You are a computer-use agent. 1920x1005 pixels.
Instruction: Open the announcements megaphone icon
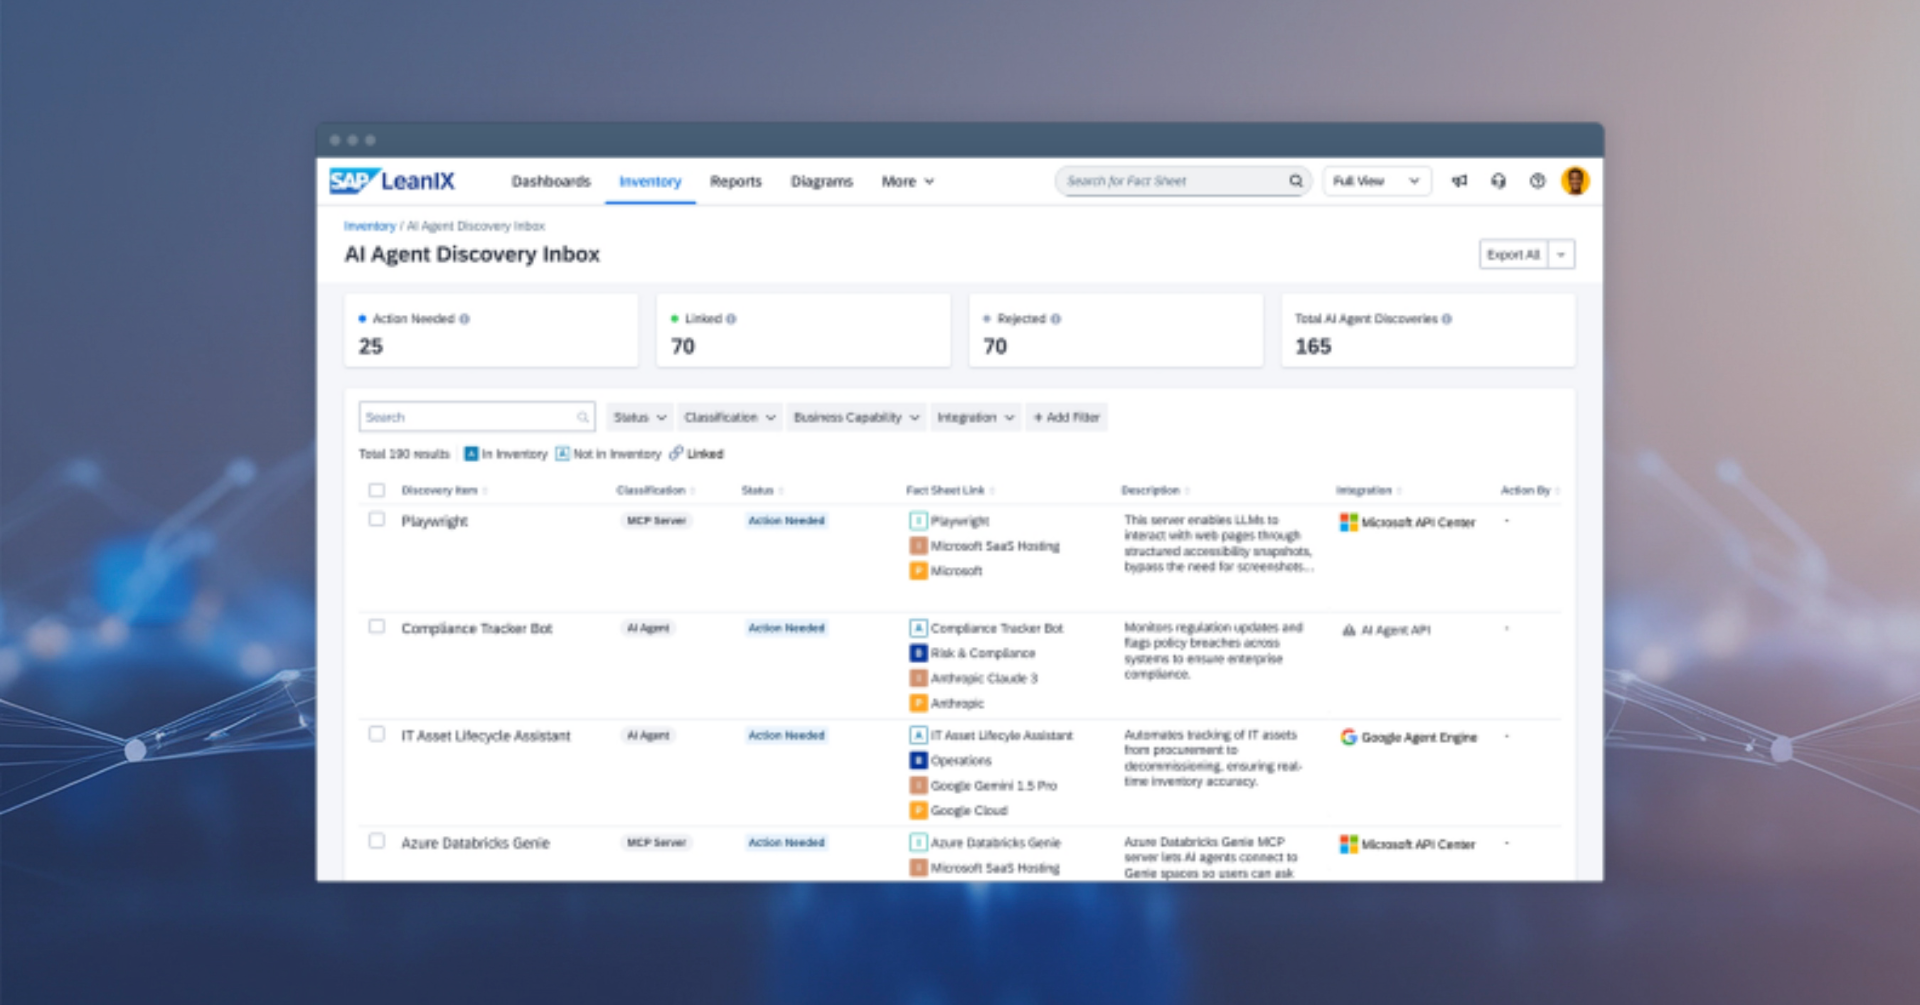[1460, 181]
